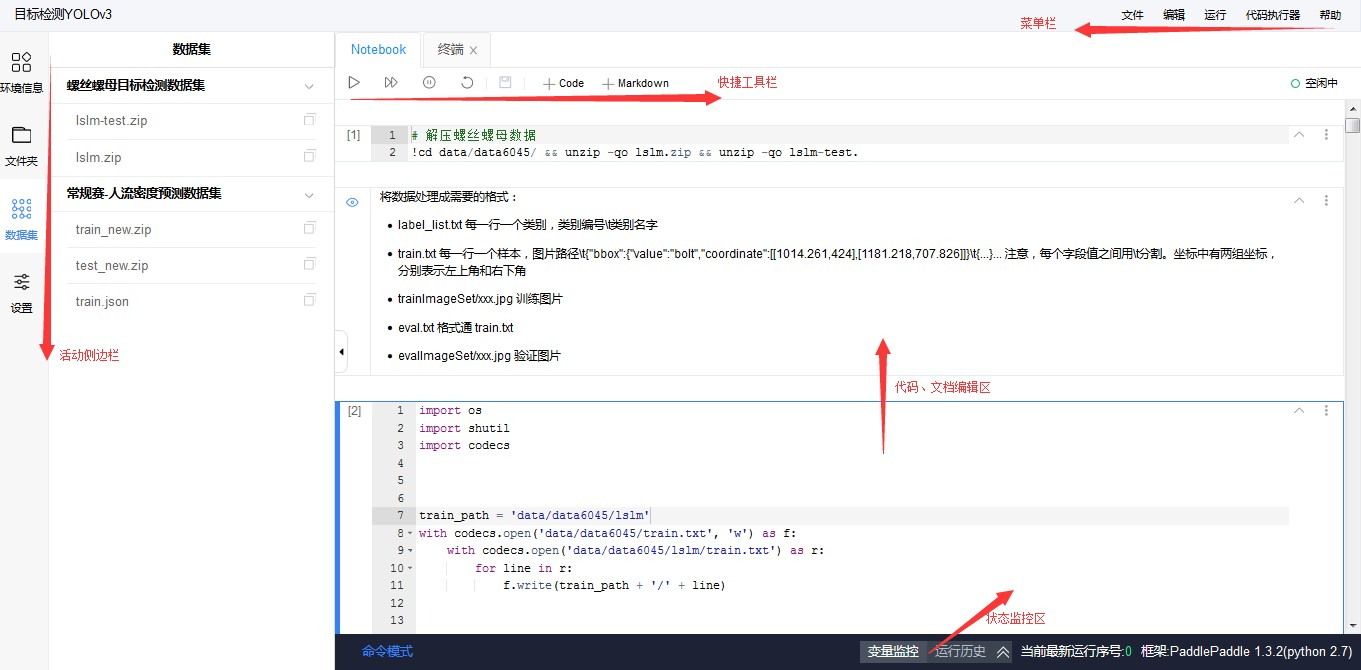Open the 编辑 menu
This screenshot has width=1361, height=670.
coord(1174,15)
